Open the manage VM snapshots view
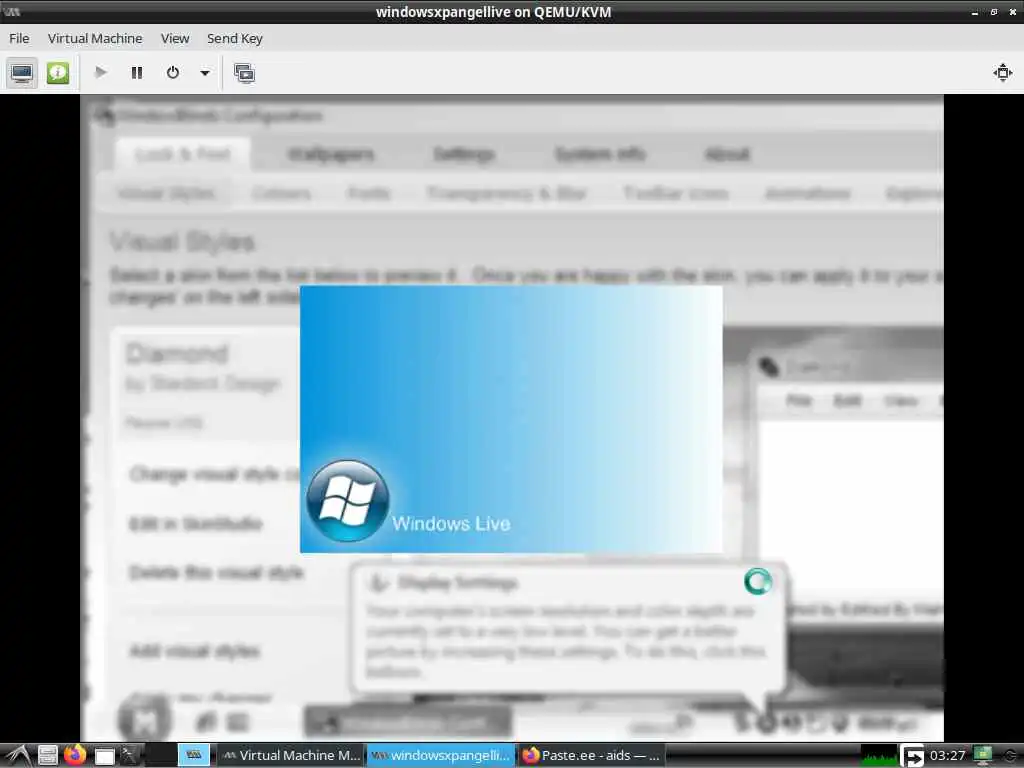 (x=244, y=72)
